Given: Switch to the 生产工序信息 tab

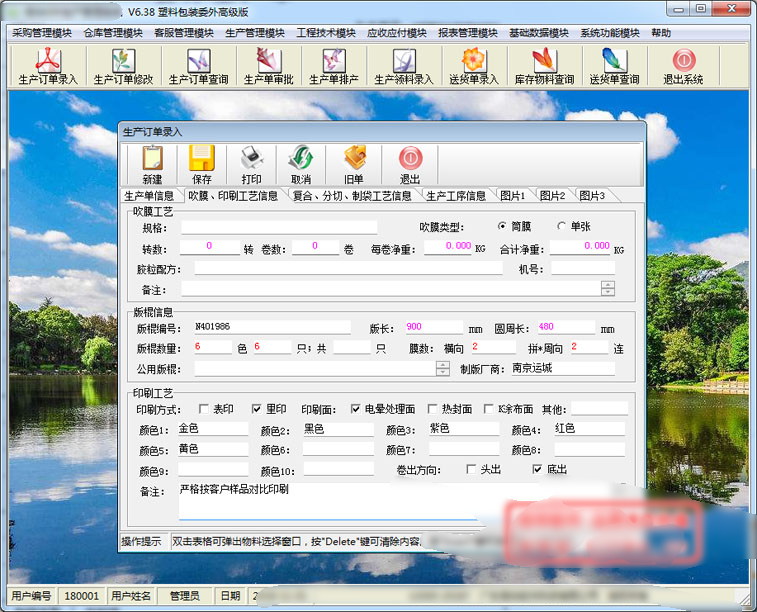Looking at the screenshot, I should click(x=455, y=195).
